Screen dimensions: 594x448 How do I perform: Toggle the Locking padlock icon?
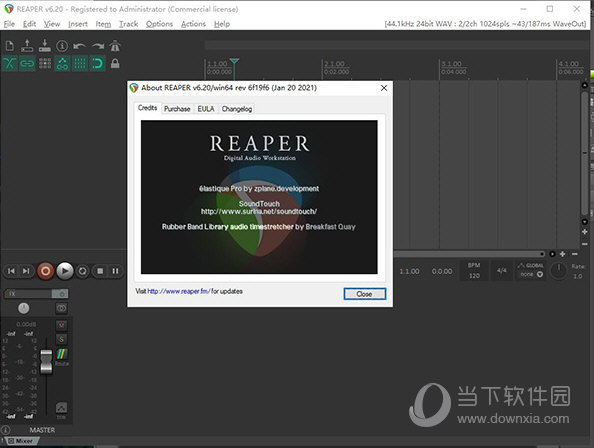115,63
